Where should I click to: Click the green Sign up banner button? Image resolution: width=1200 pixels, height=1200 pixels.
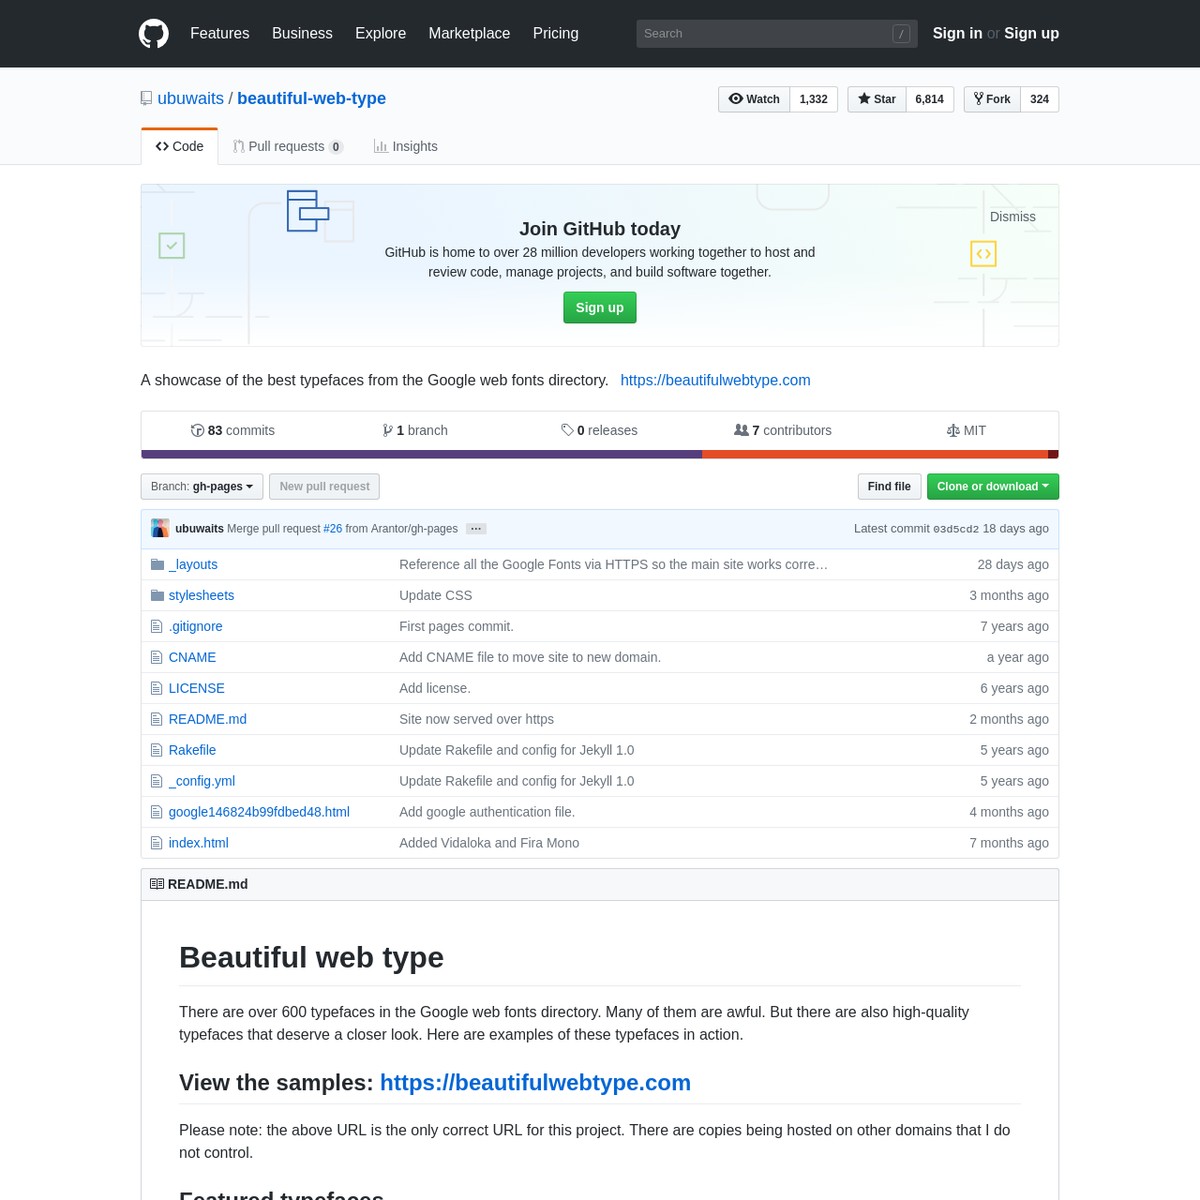click(x=600, y=308)
